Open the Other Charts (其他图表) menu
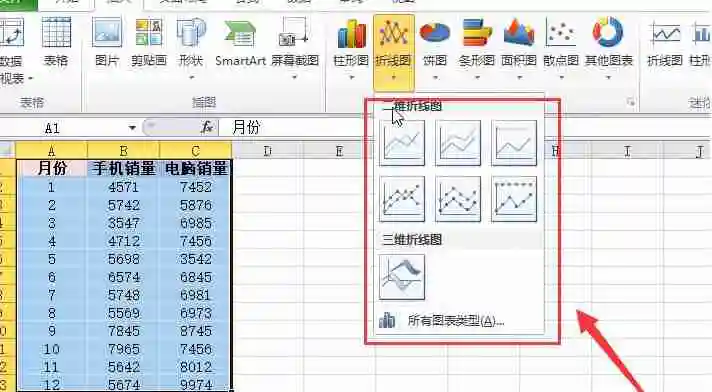Screen dimensions: 712x392 click(608, 48)
